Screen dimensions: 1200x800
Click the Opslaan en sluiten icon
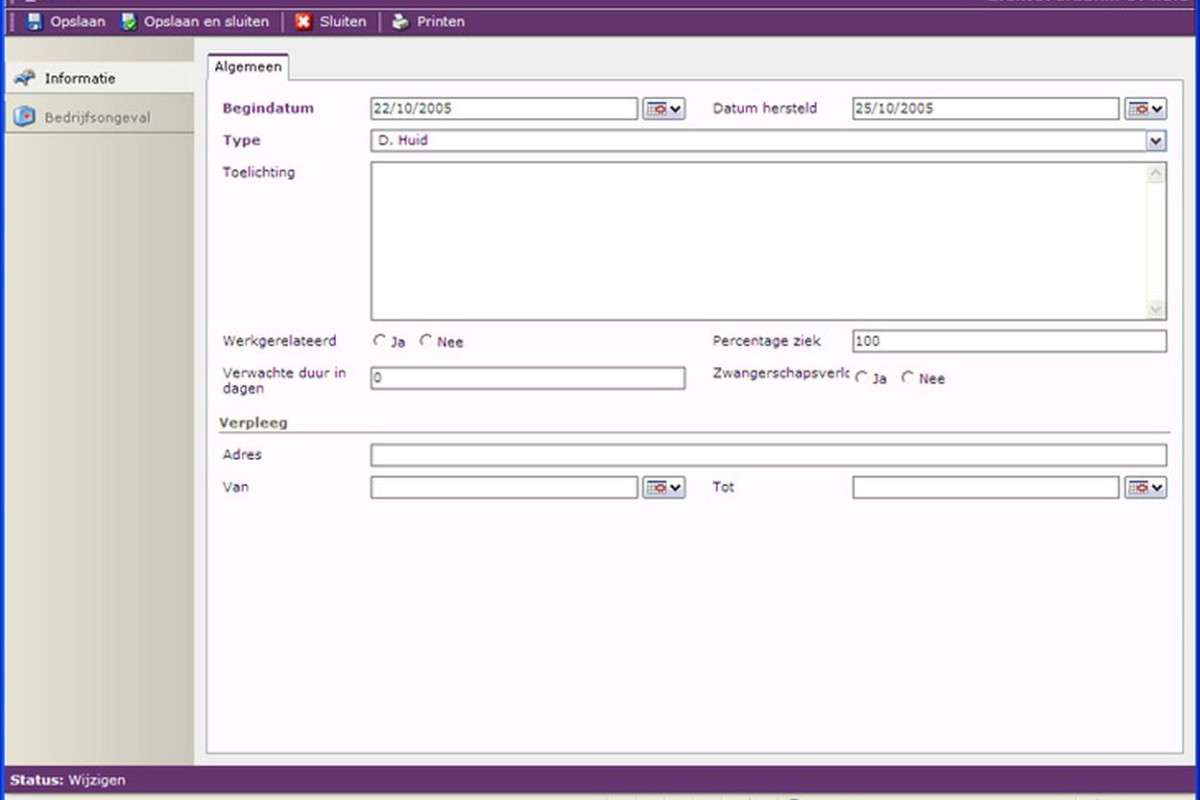[x=129, y=21]
